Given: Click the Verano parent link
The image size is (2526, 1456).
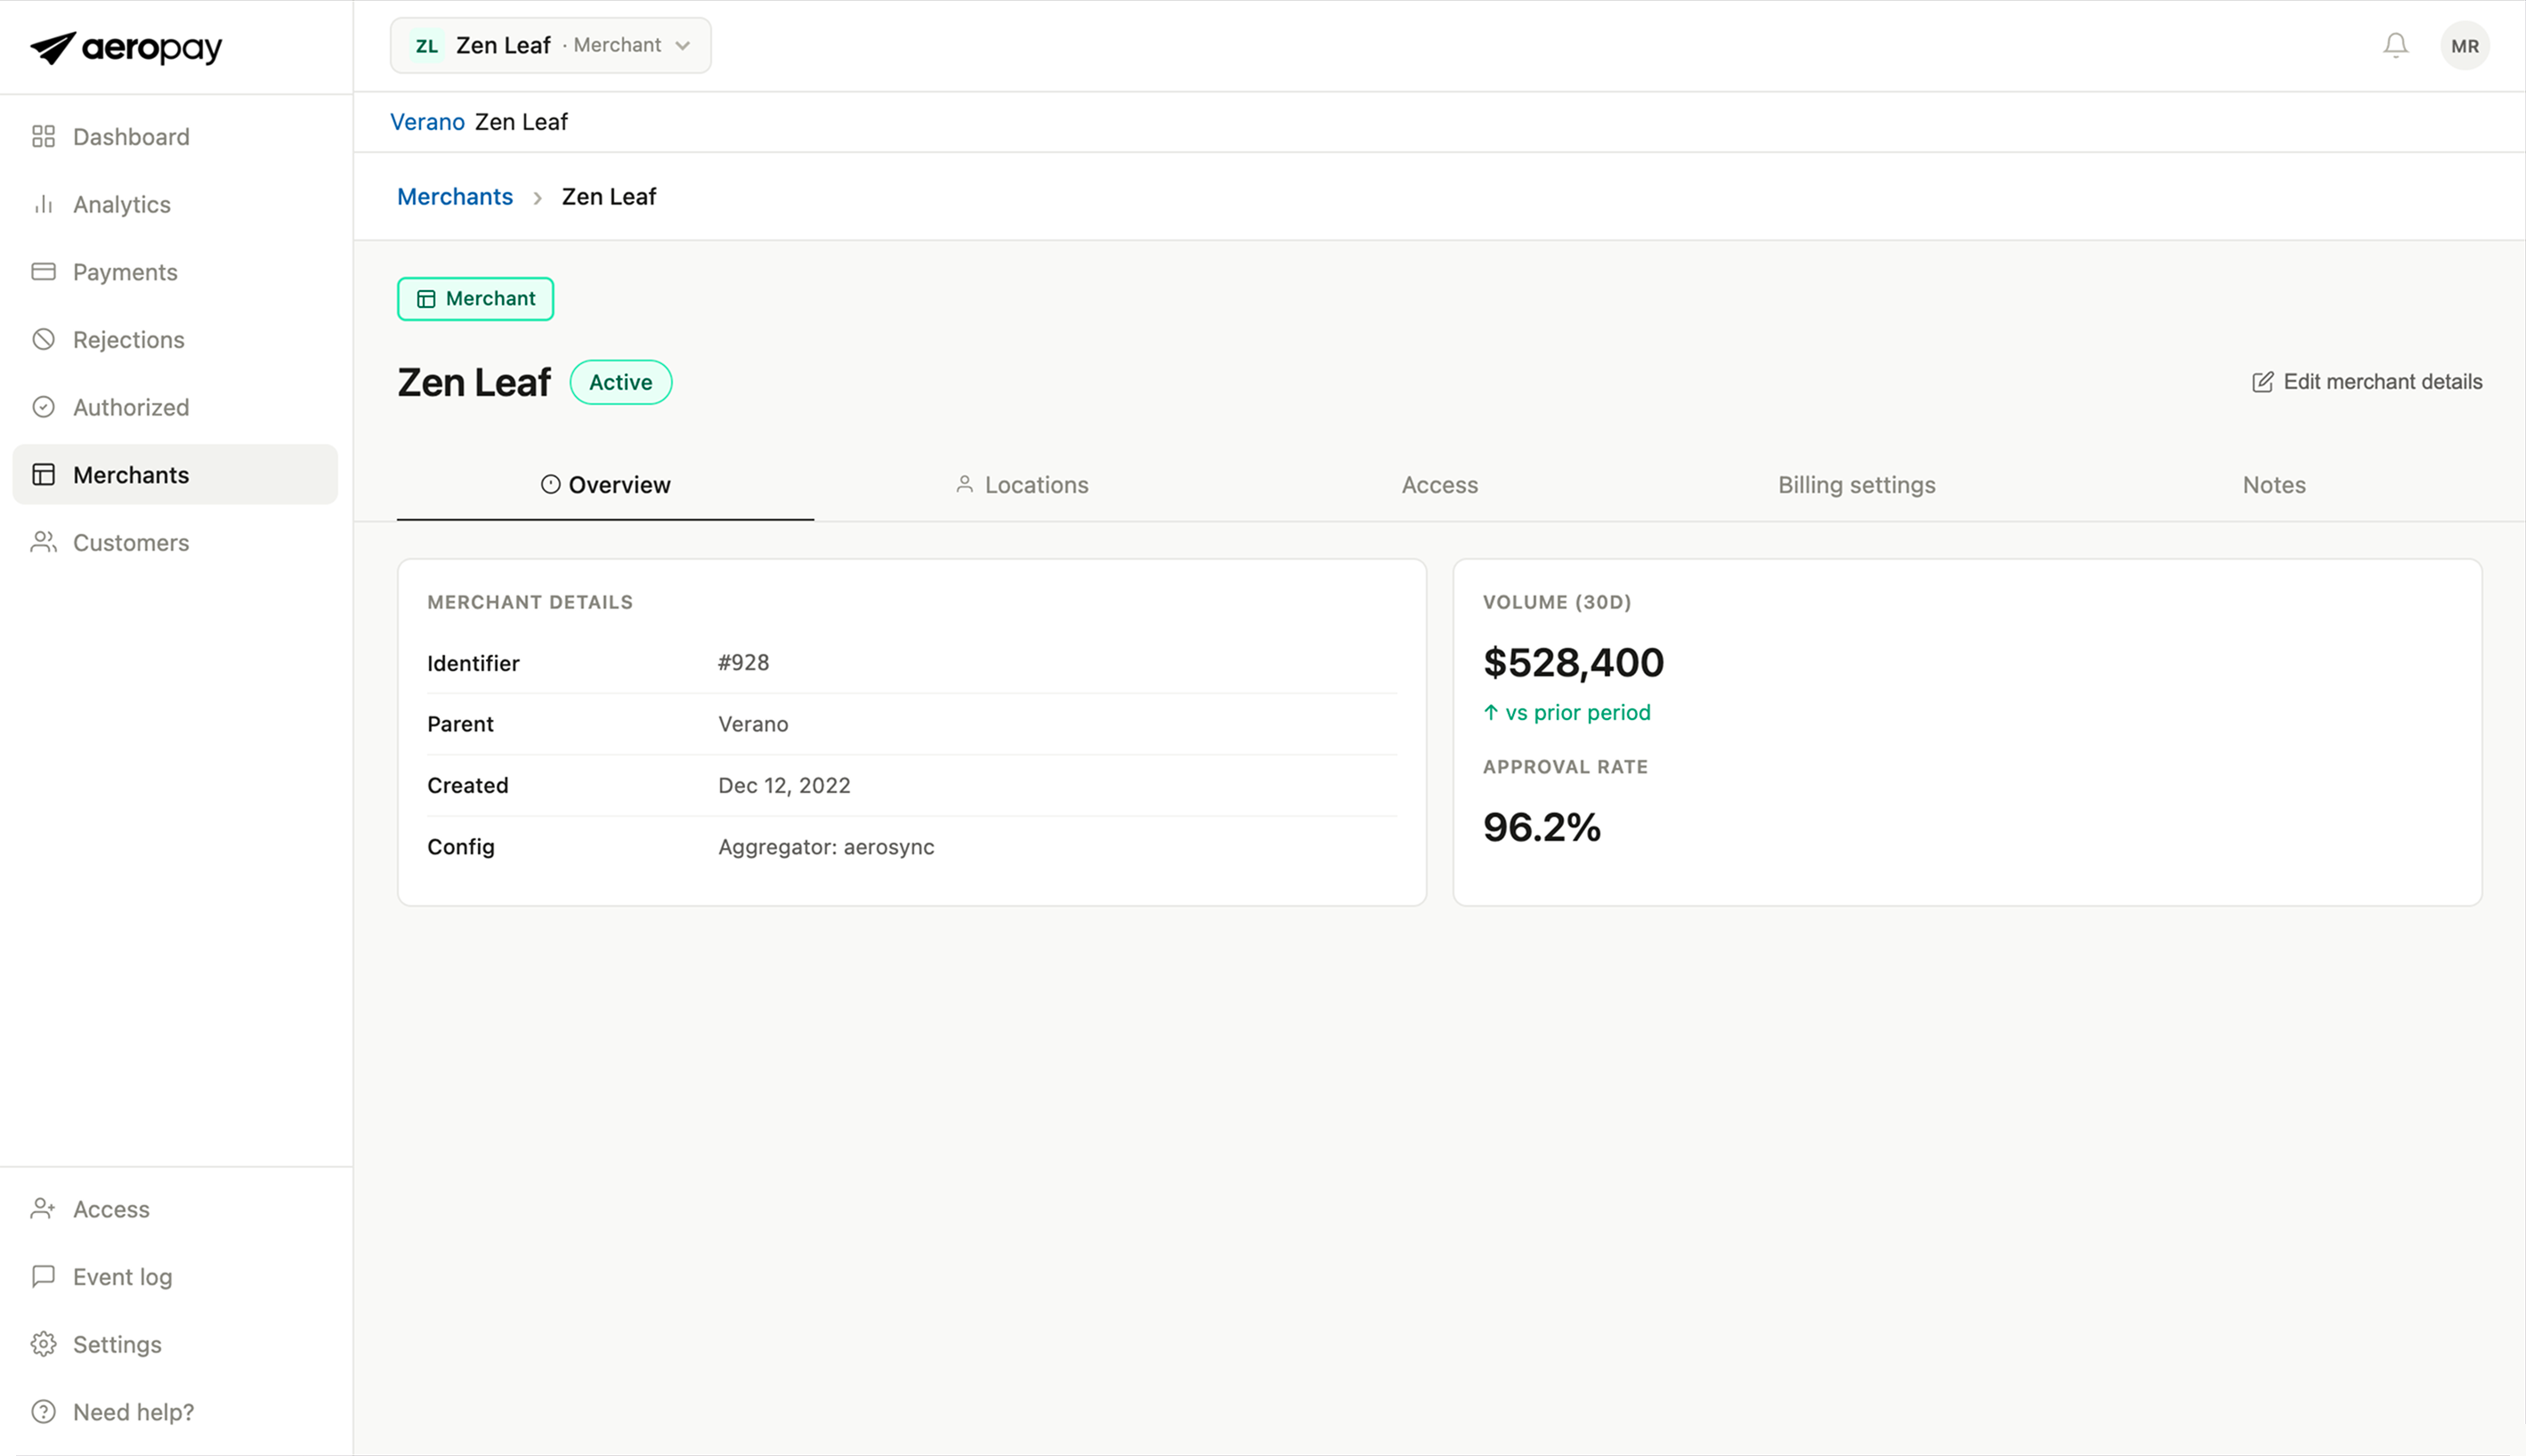Looking at the screenshot, I should coord(427,122).
